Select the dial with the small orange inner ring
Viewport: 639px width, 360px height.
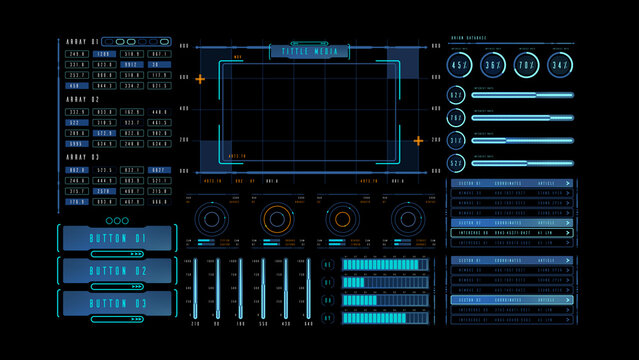pyautogui.click(x=342, y=219)
